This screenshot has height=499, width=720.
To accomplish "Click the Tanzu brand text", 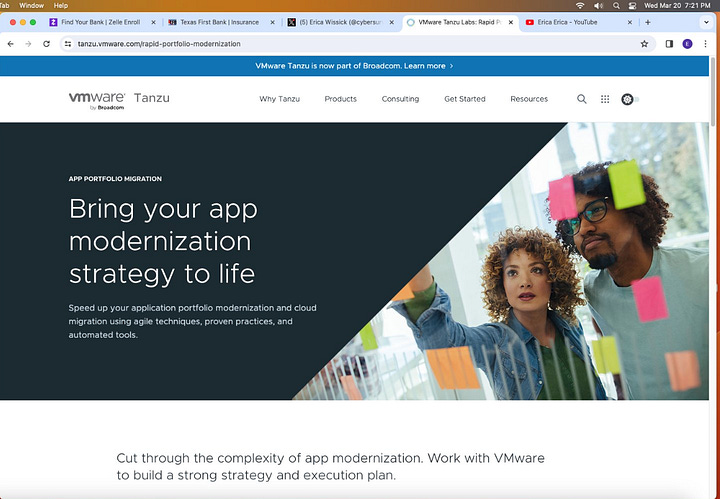I will pos(152,98).
